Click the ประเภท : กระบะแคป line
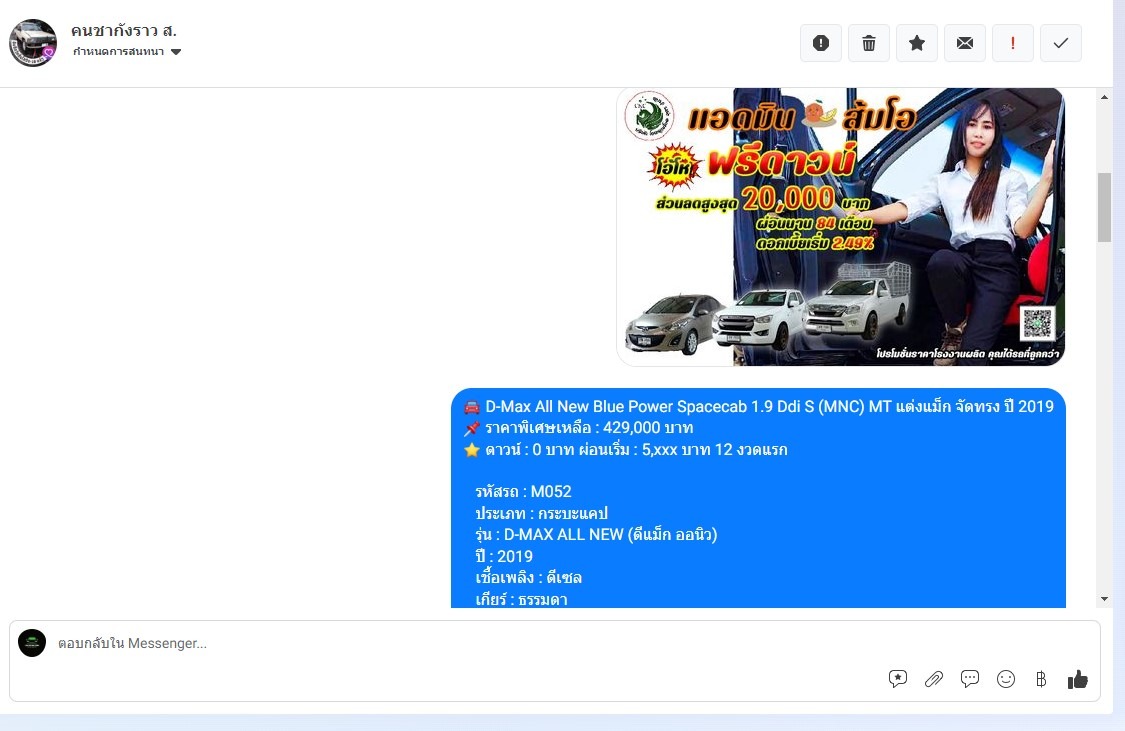The image size is (1125, 731). click(541, 514)
